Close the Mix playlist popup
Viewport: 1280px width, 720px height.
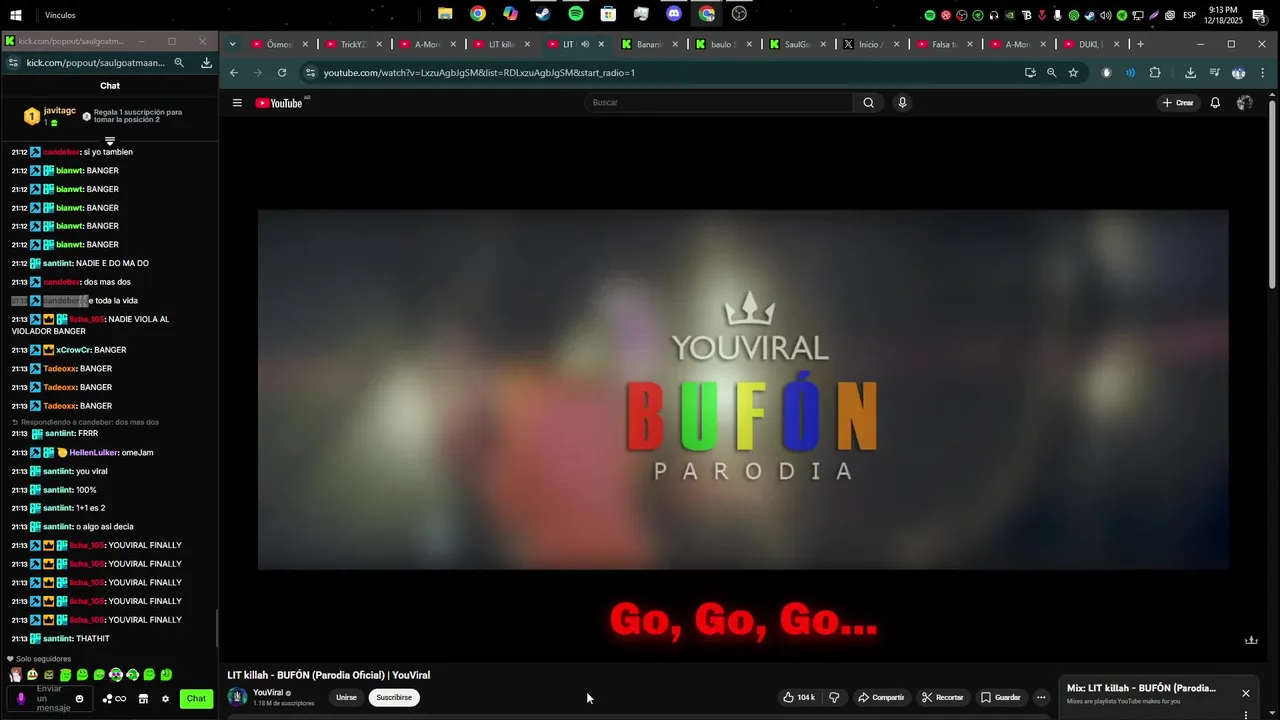click(x=1246, y=693)
